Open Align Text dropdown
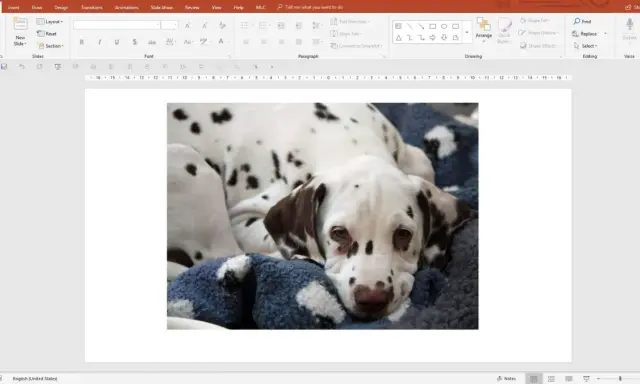The height and width of the screenshot is (384, 640). pos(346,34)
